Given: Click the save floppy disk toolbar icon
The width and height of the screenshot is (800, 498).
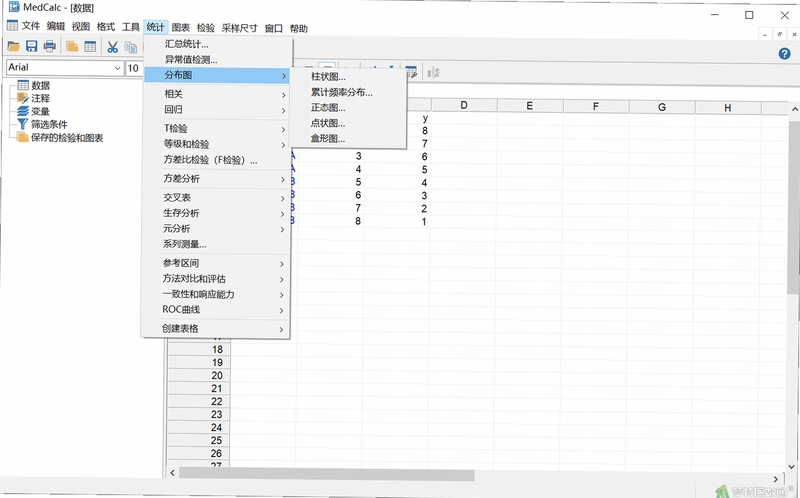Looking at the screenshot, I should pos(32,47).
